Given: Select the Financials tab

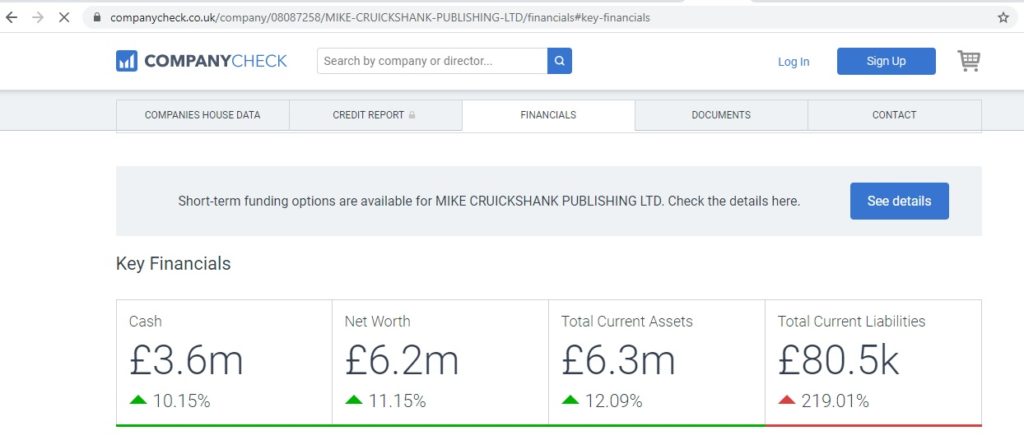Looking at the screenshot, I should pyautogui.click(x=549, y=115).
